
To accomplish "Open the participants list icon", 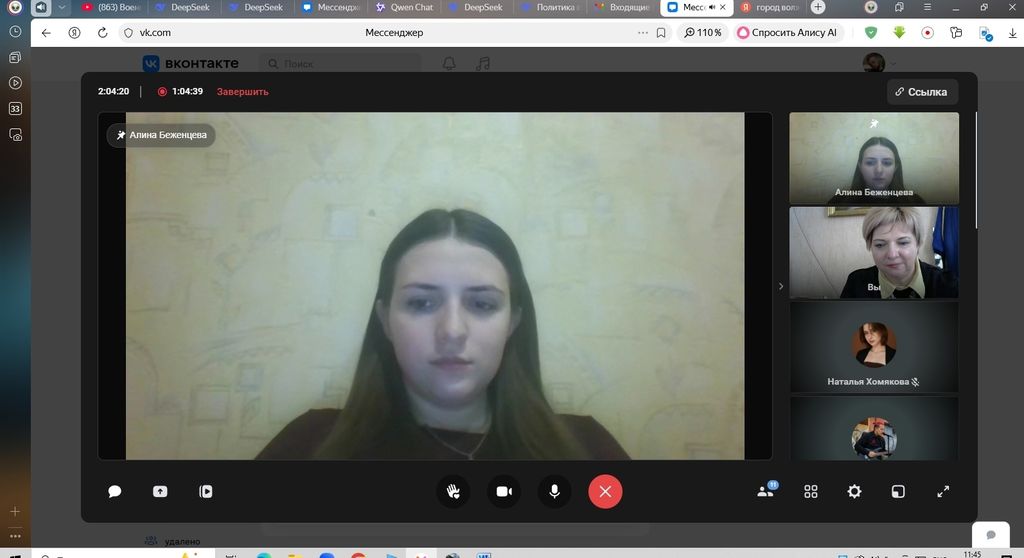I will tap(766, 491).
